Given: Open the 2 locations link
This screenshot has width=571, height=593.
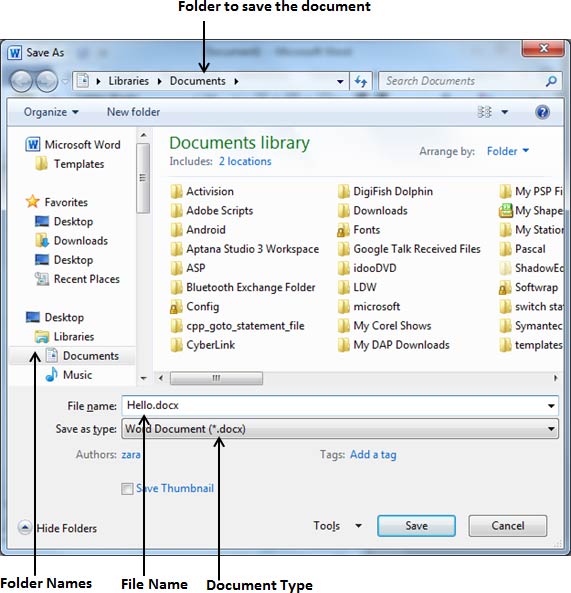Looking at the screenshot, I should (245, 161).
